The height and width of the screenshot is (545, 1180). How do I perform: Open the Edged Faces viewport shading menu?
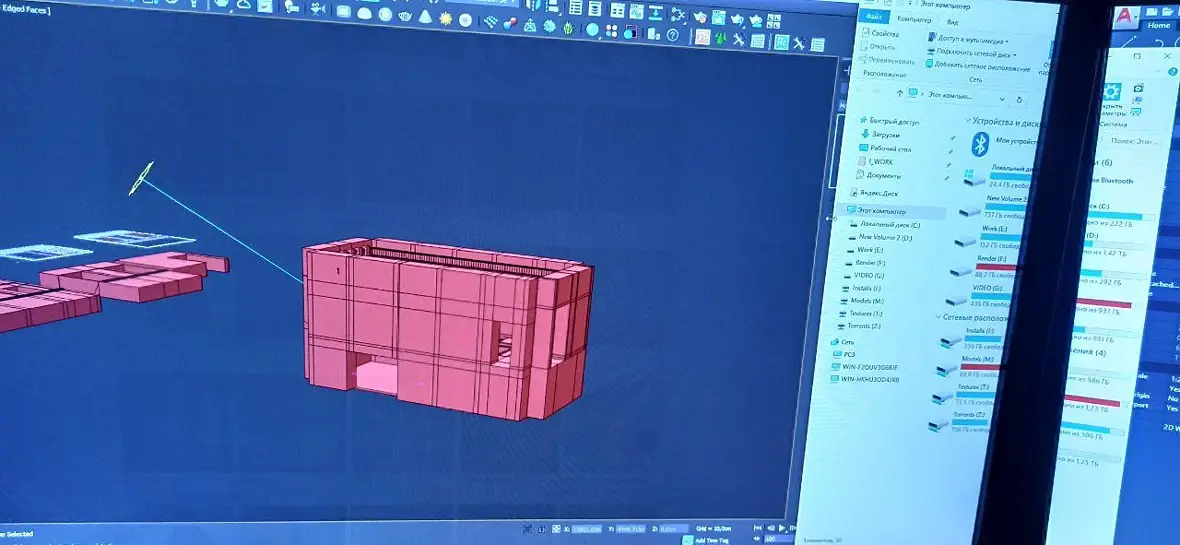click(26, 11)
